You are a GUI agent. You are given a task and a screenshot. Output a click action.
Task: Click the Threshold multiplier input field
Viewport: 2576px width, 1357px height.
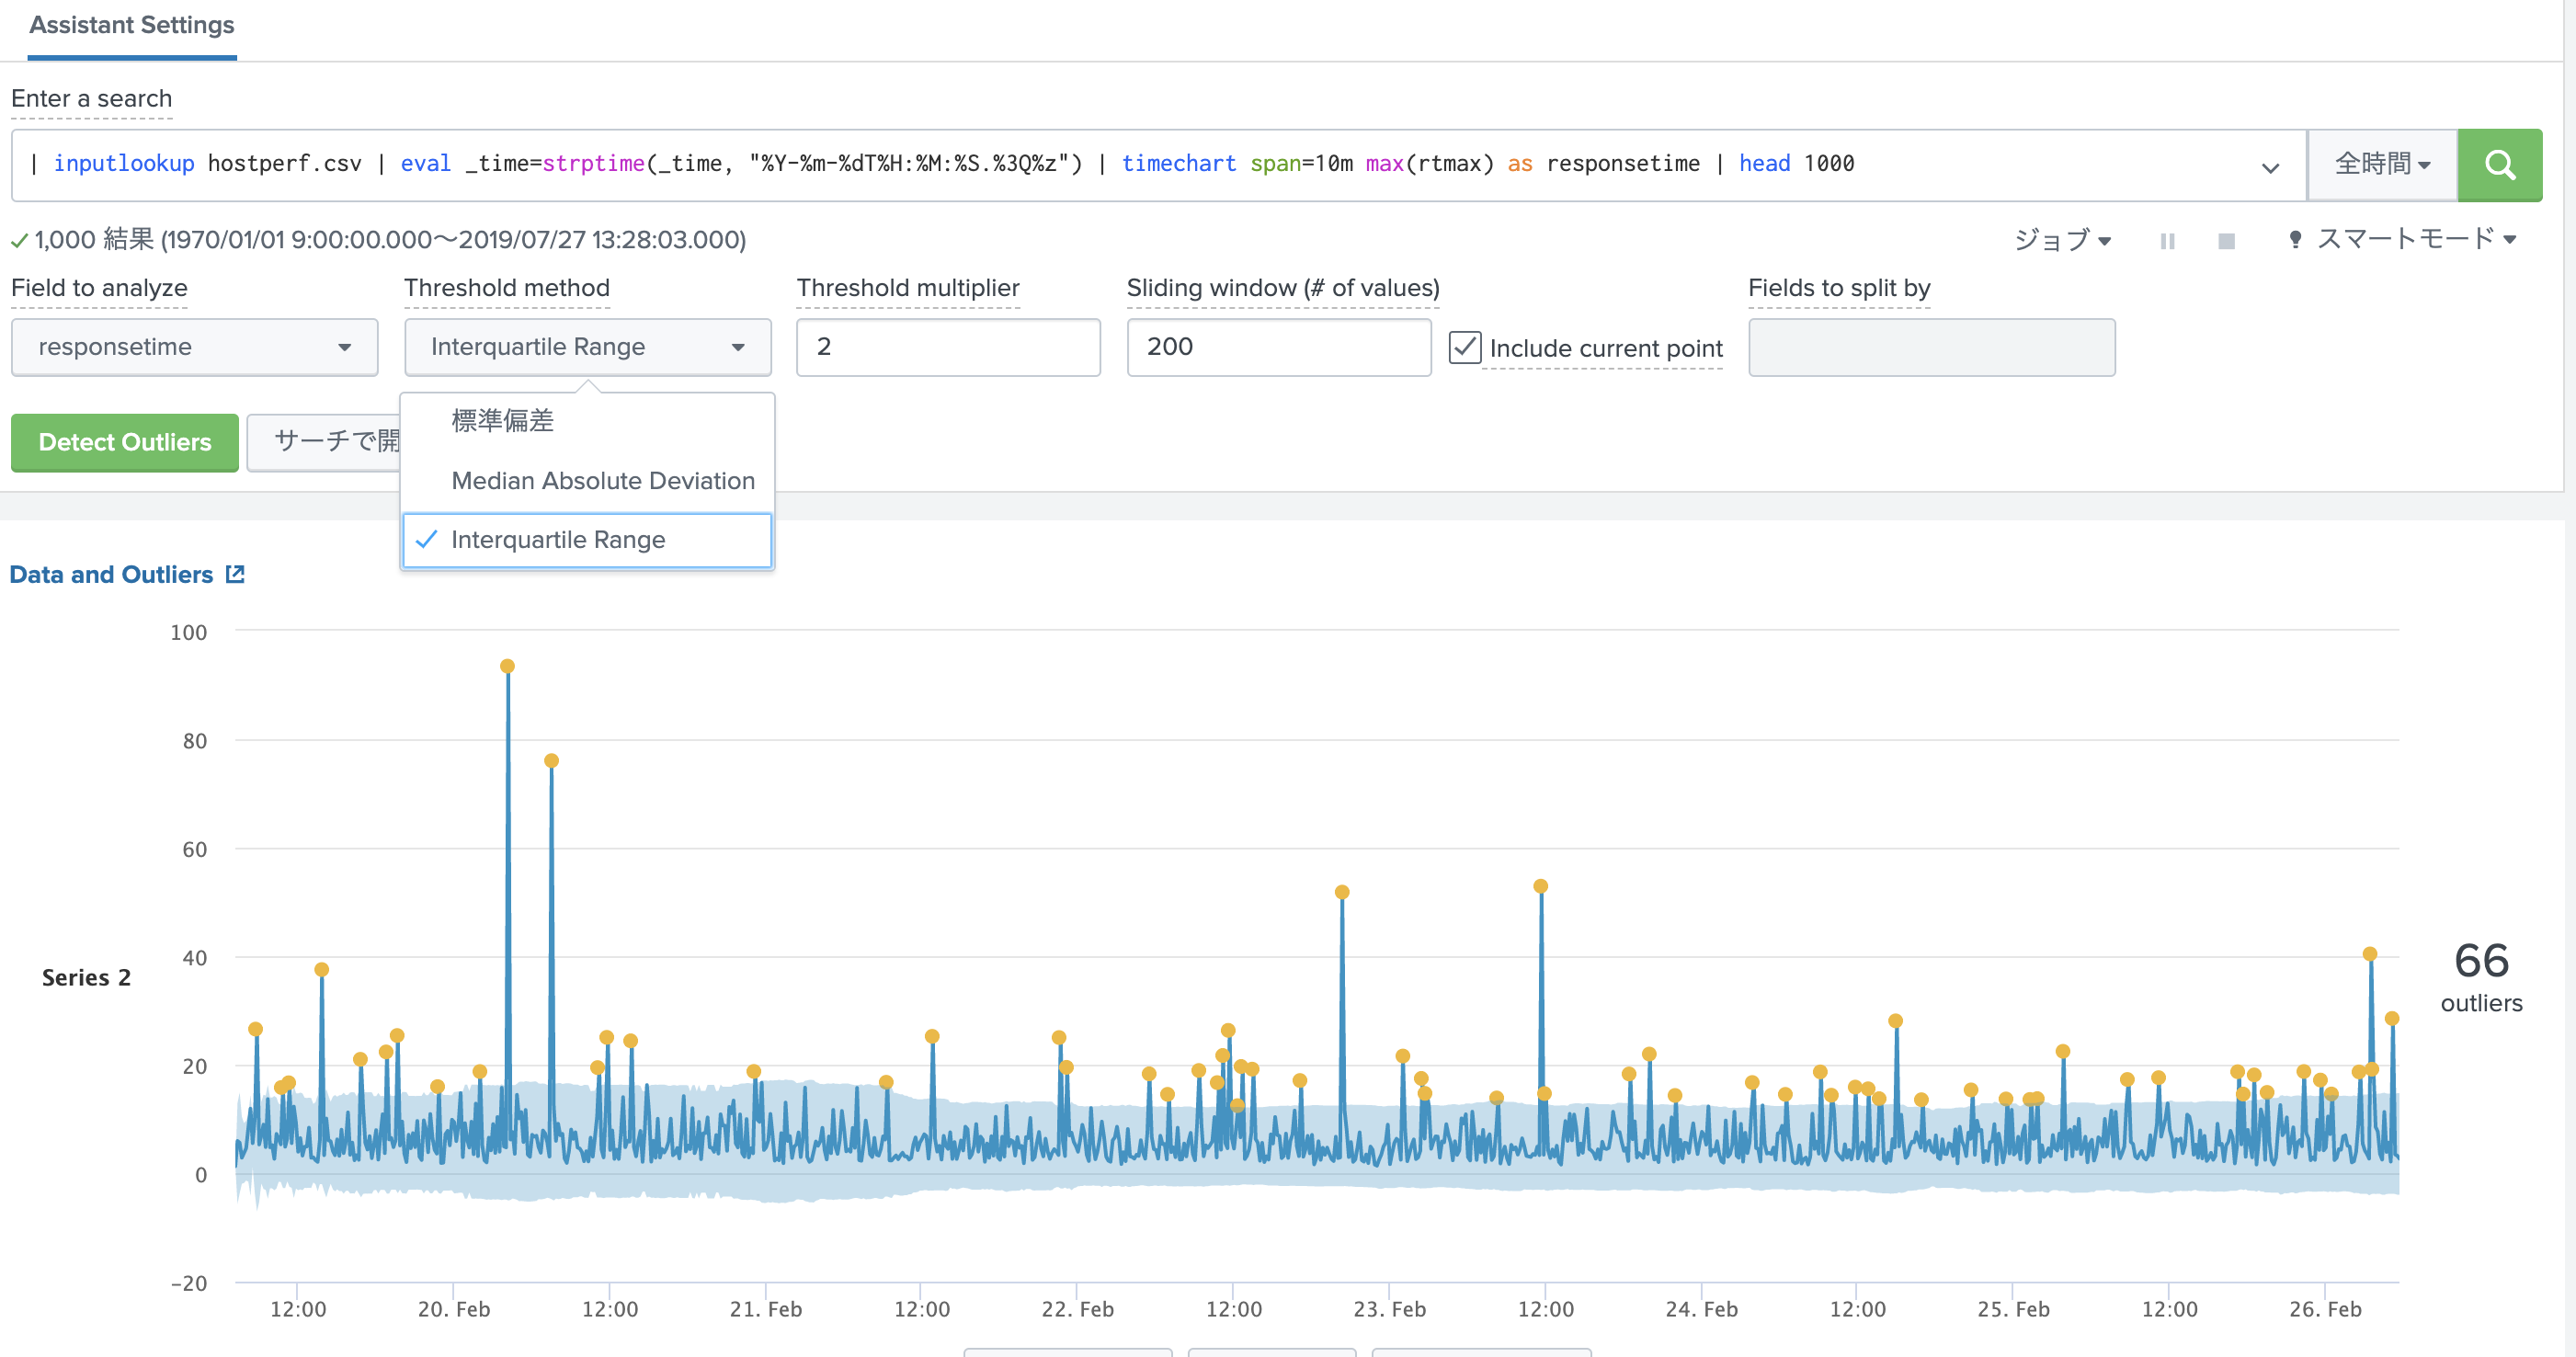tap(947, 347)
